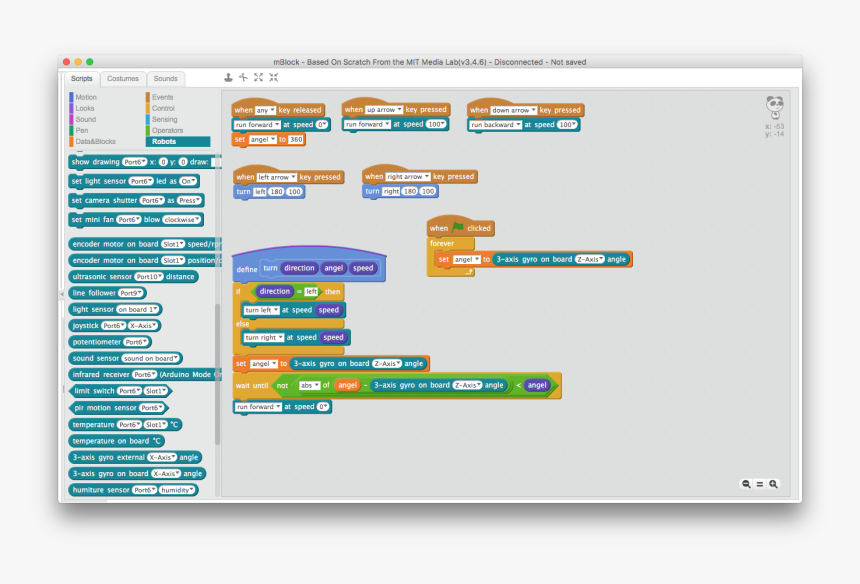Open the Costumes tab
This screenshot has height=584, width=860.
pos(123,79)
